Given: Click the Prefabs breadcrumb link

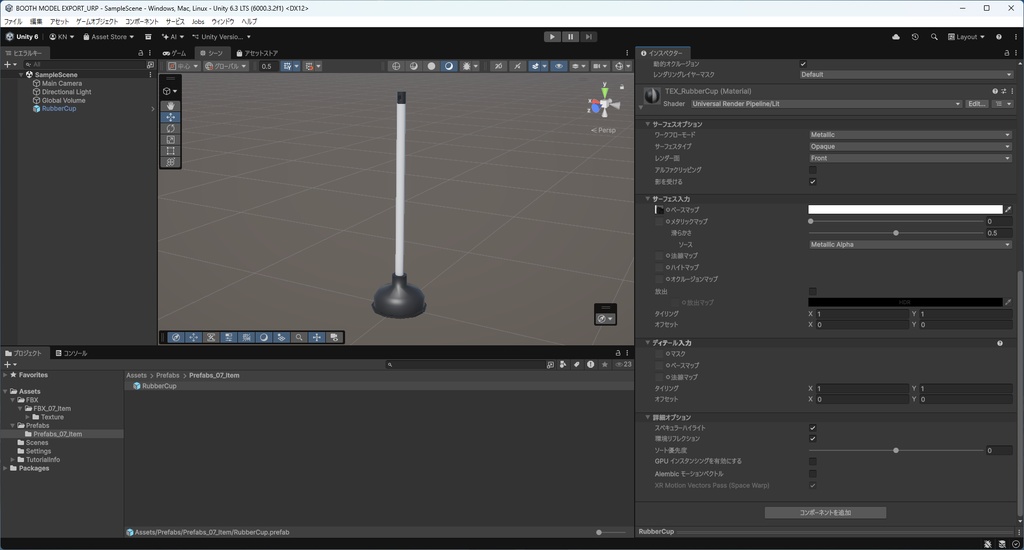Looking at the screenshot, I should (168, 376).
